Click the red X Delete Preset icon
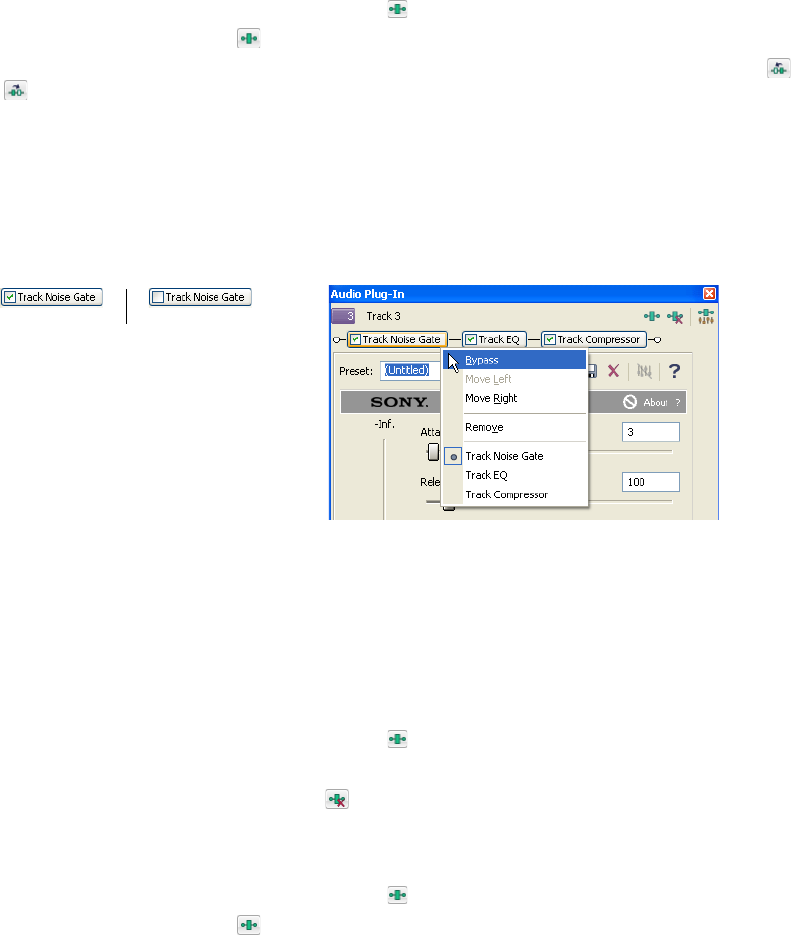Screen dimensions: 791x935 (613, 371)
